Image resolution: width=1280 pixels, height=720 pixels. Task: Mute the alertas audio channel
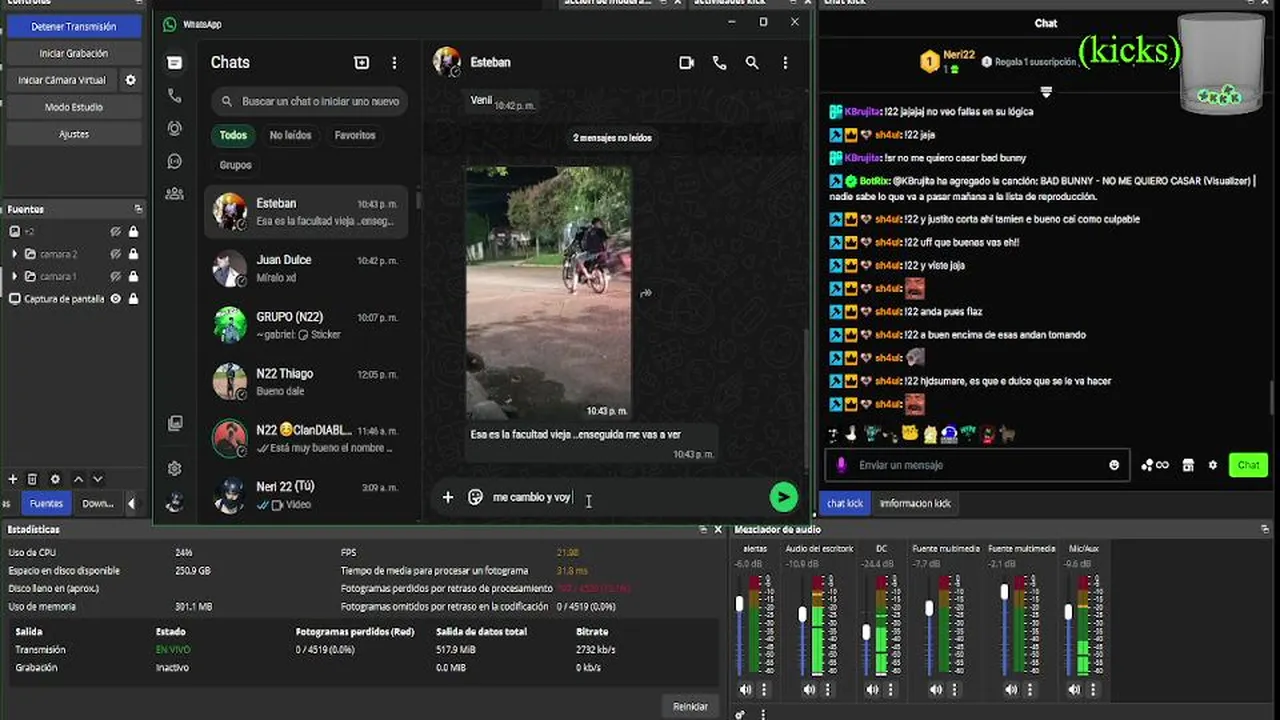coord(745,690)
